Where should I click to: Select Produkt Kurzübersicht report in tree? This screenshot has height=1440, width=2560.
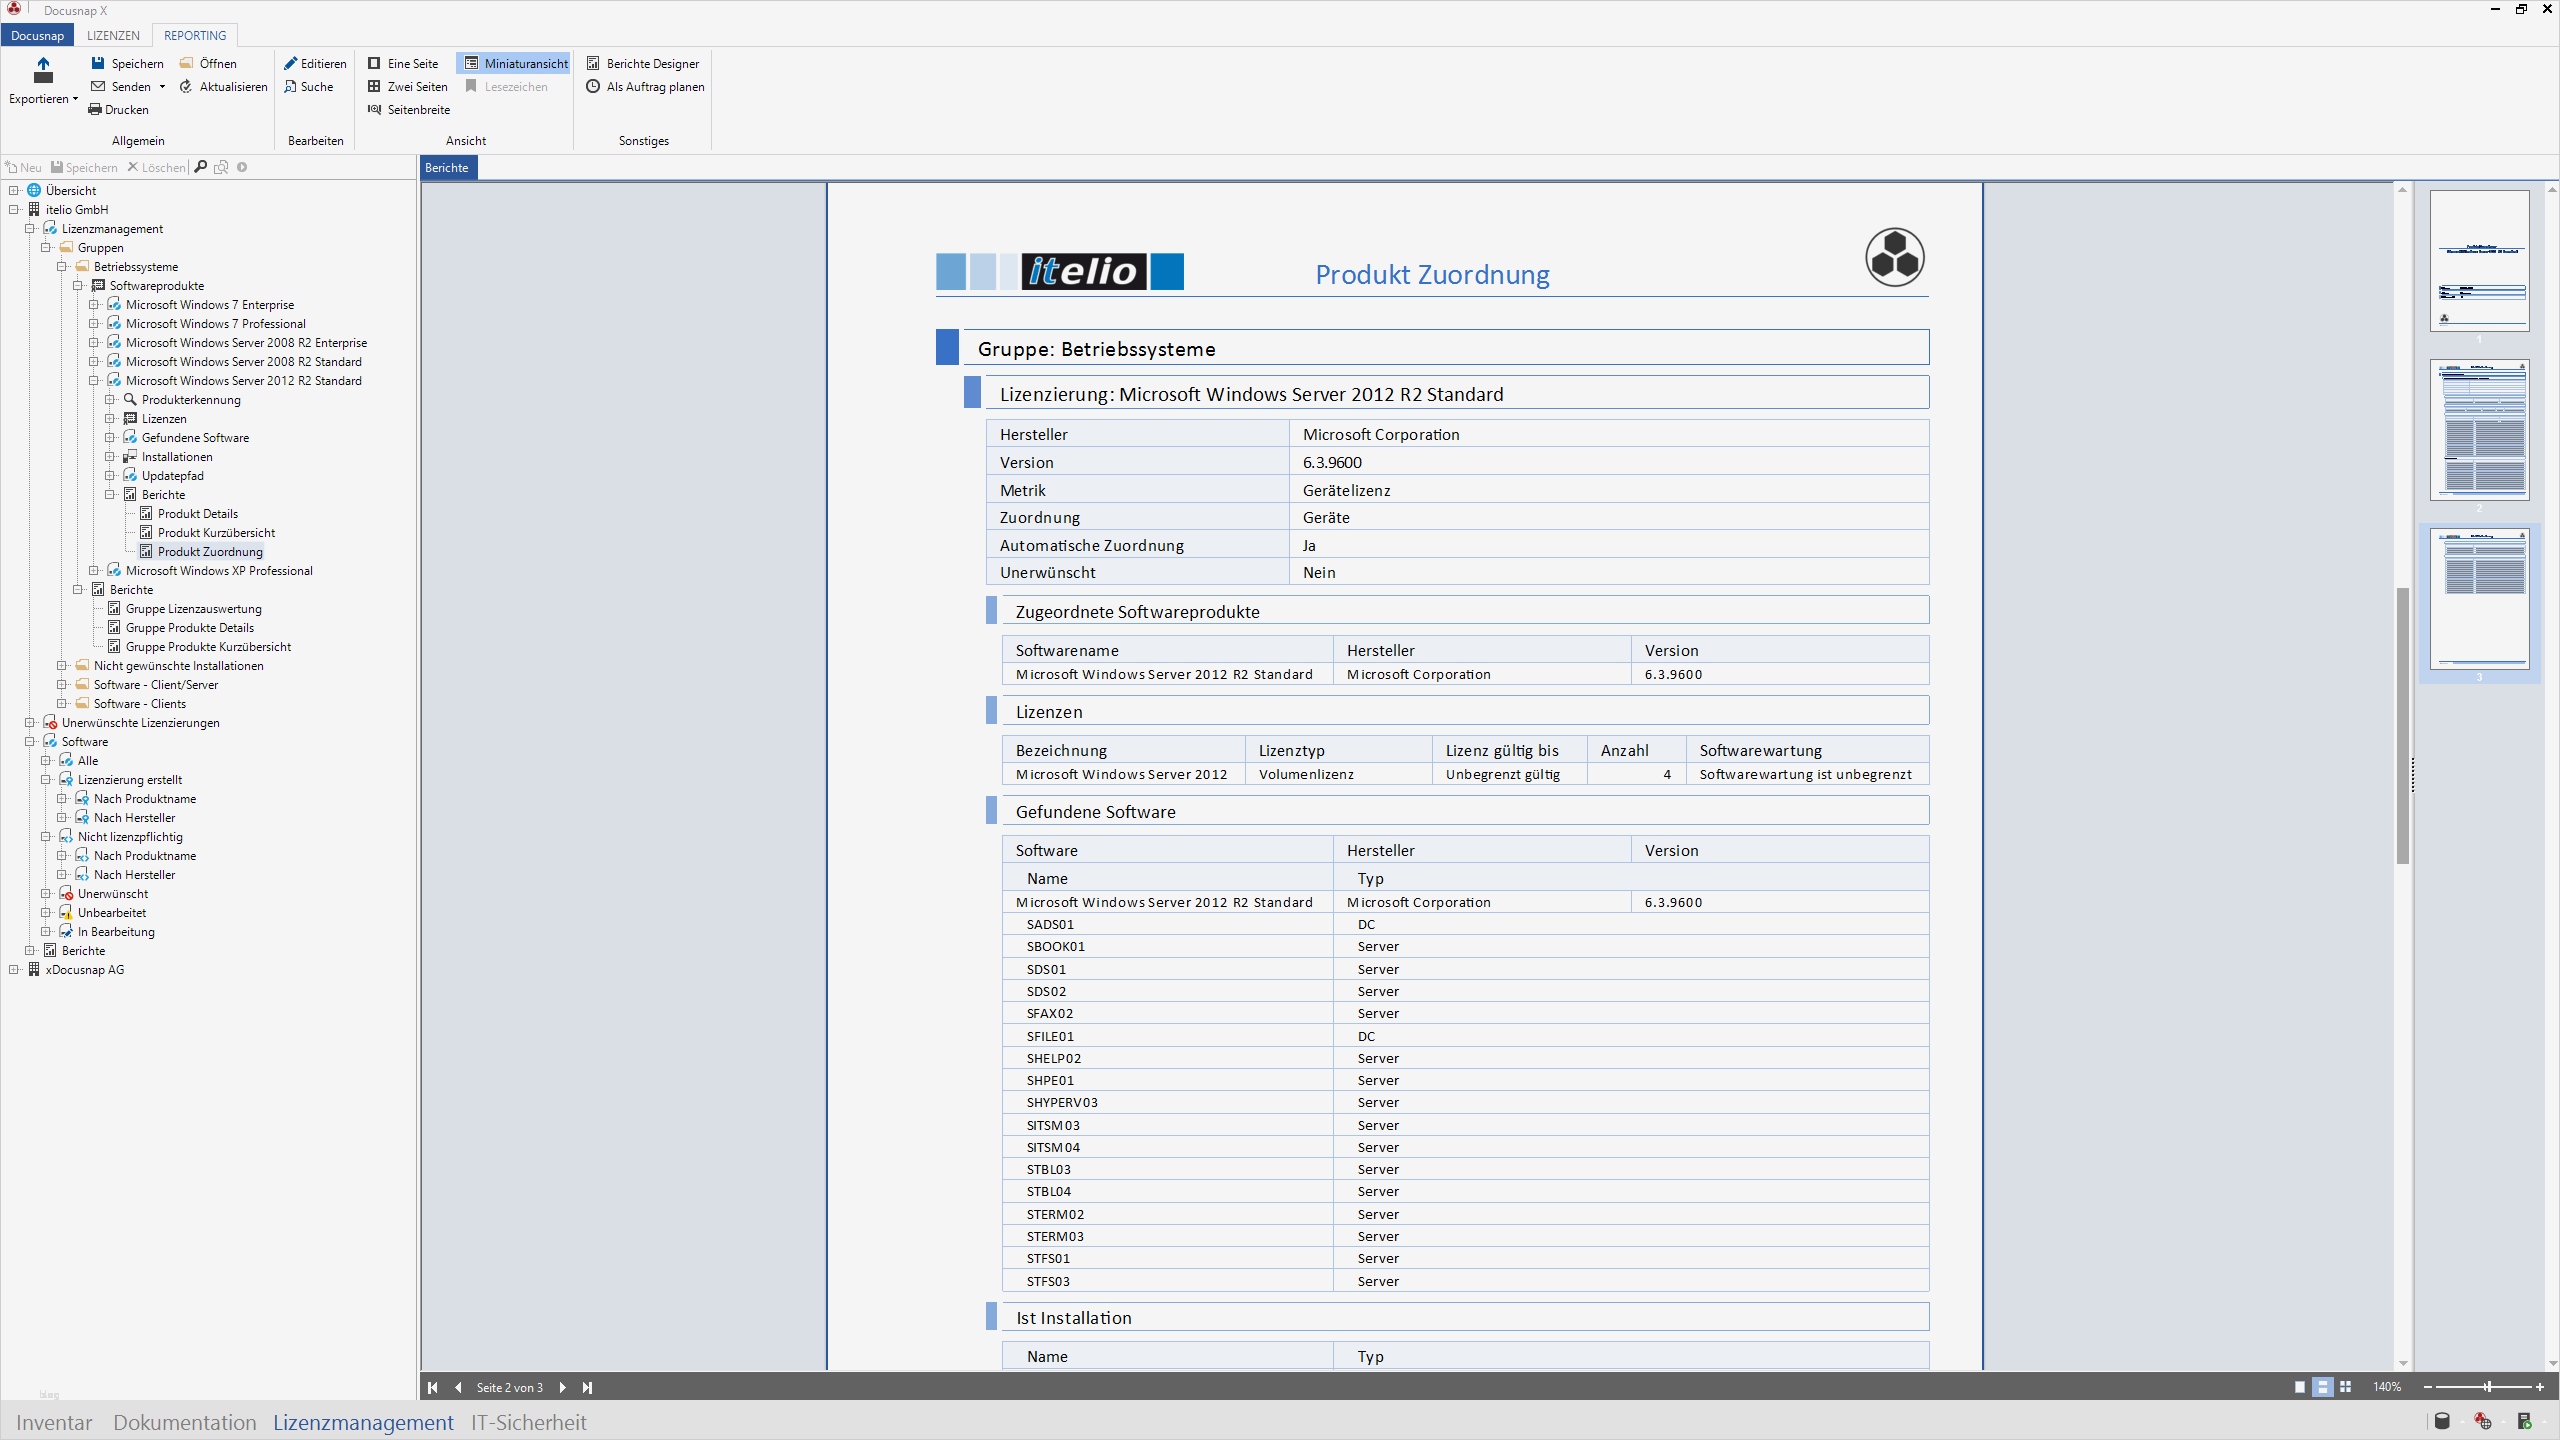tap(216, 533)
